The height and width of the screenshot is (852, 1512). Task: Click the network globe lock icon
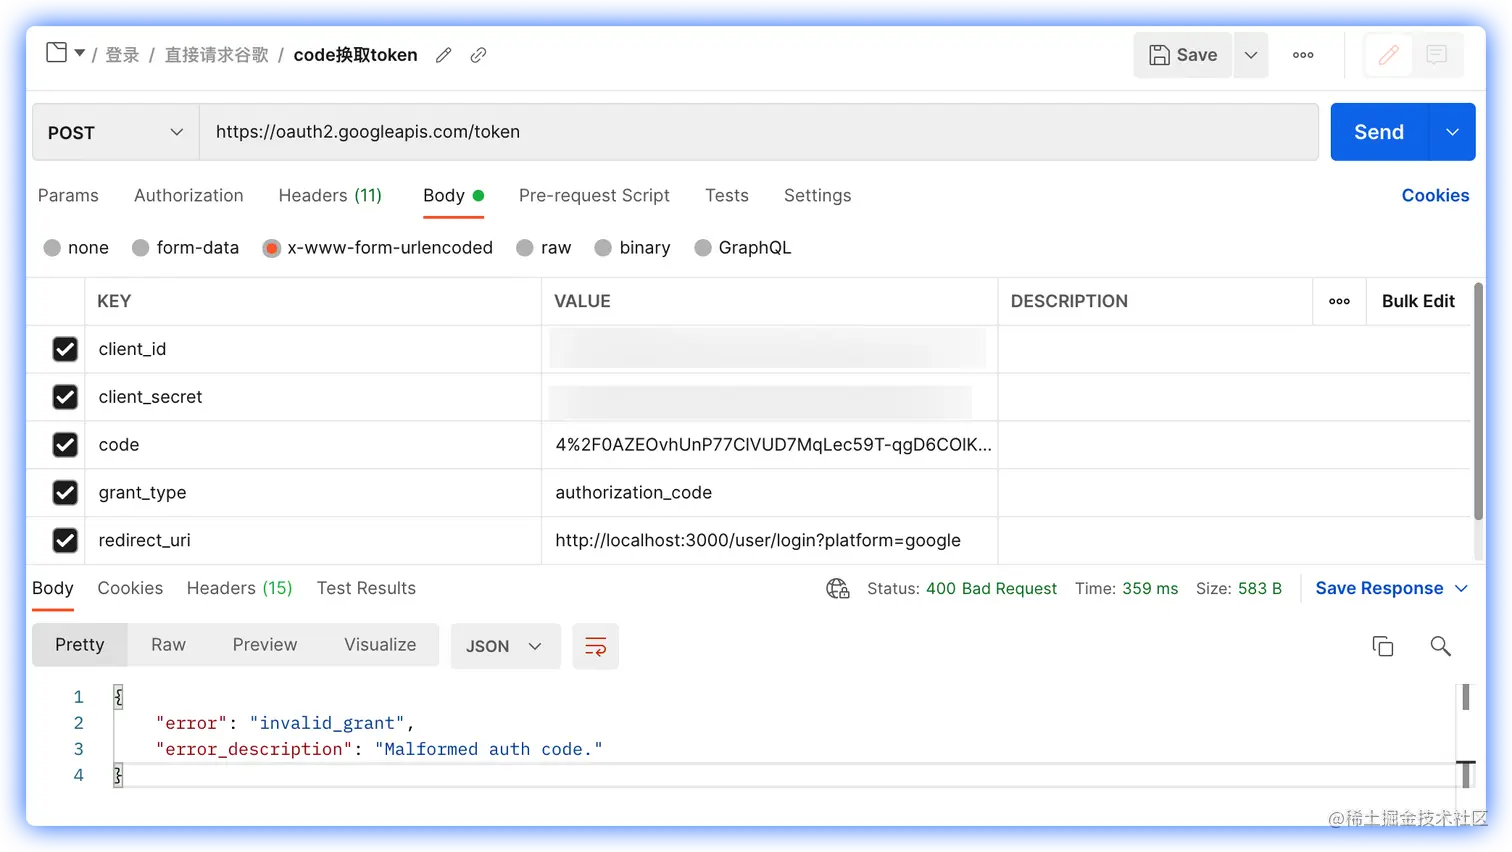pyautogui.click(x=838, y=589)
